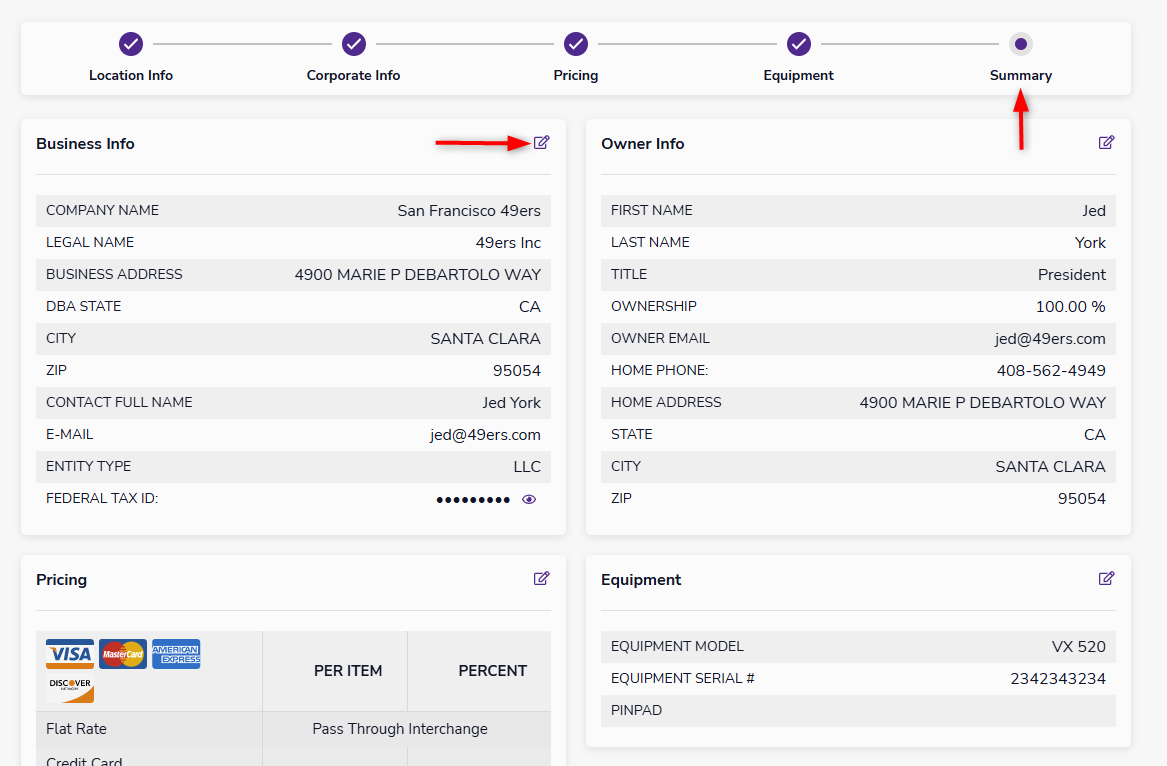Screen dimensions: 1167x766
Task: Edit the Owner Info section
Action: [x=1106, y=142]
